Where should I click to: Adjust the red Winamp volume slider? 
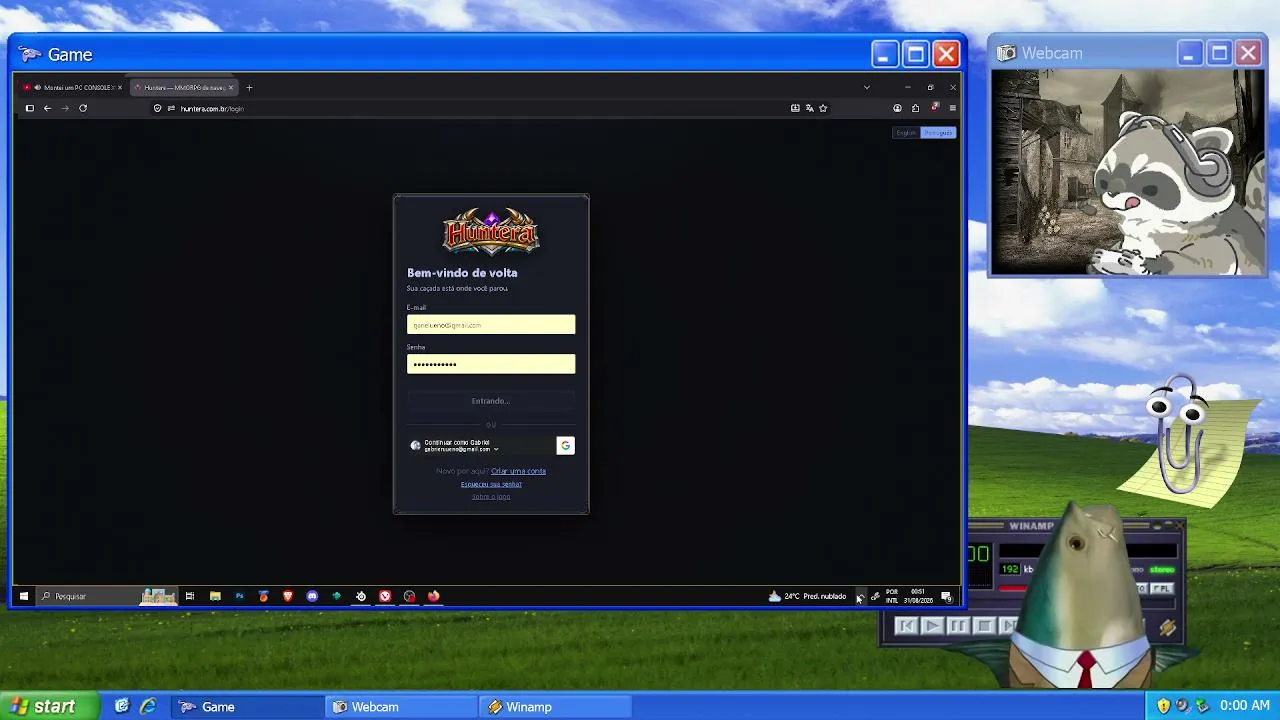(1013, 588)
